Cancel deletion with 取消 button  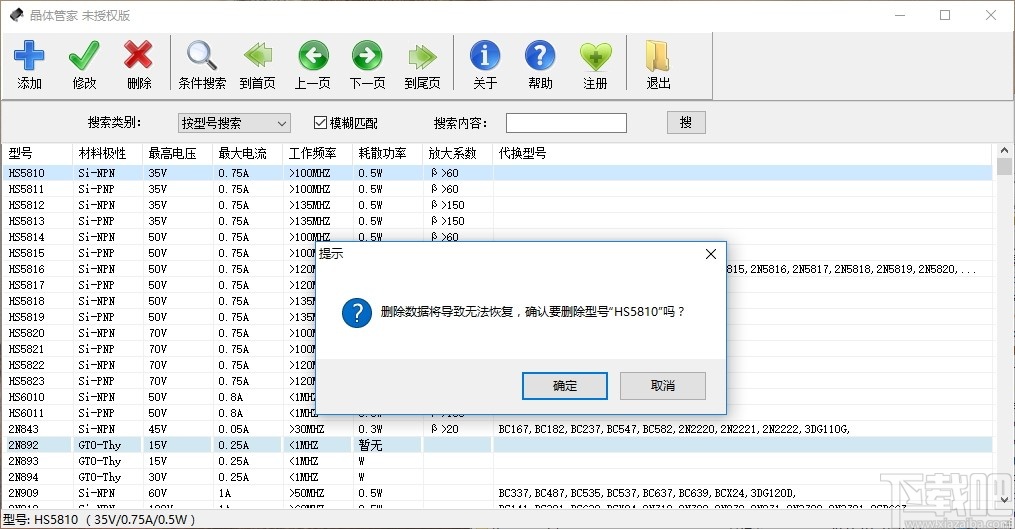pos(663,386)
